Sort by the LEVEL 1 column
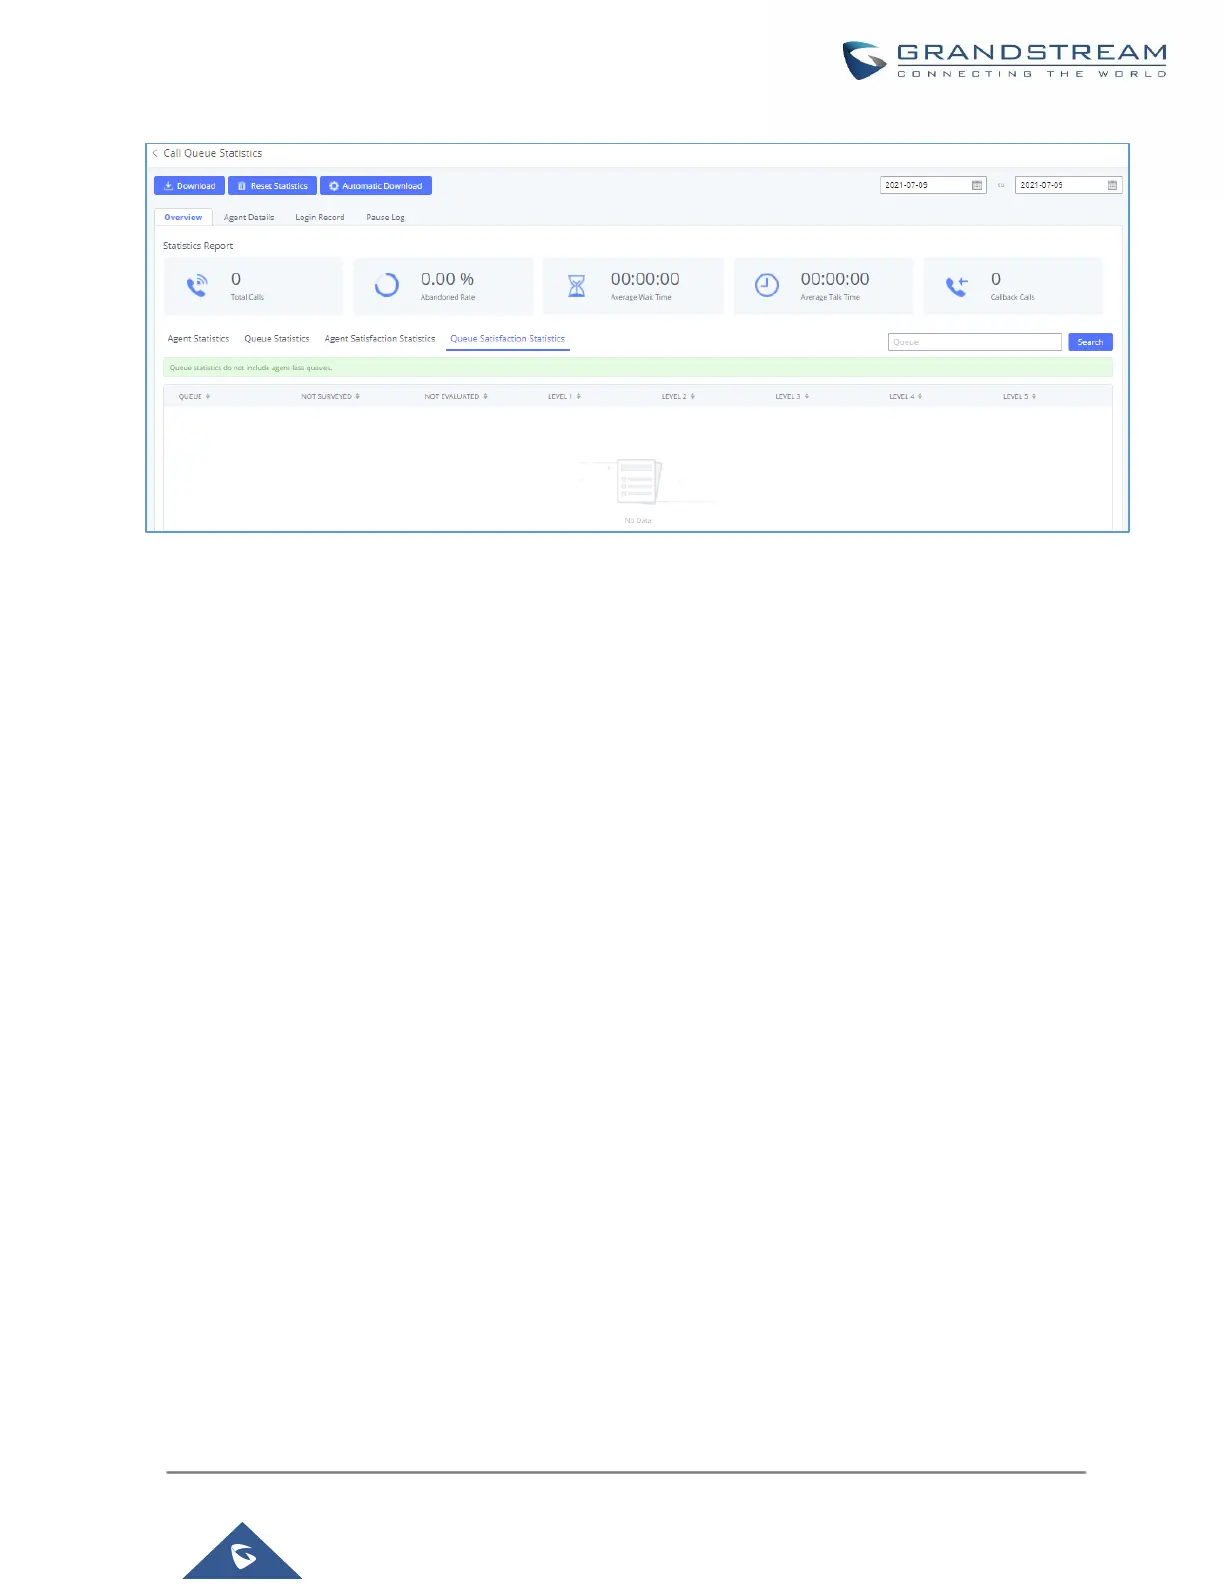 coord(564,397)
